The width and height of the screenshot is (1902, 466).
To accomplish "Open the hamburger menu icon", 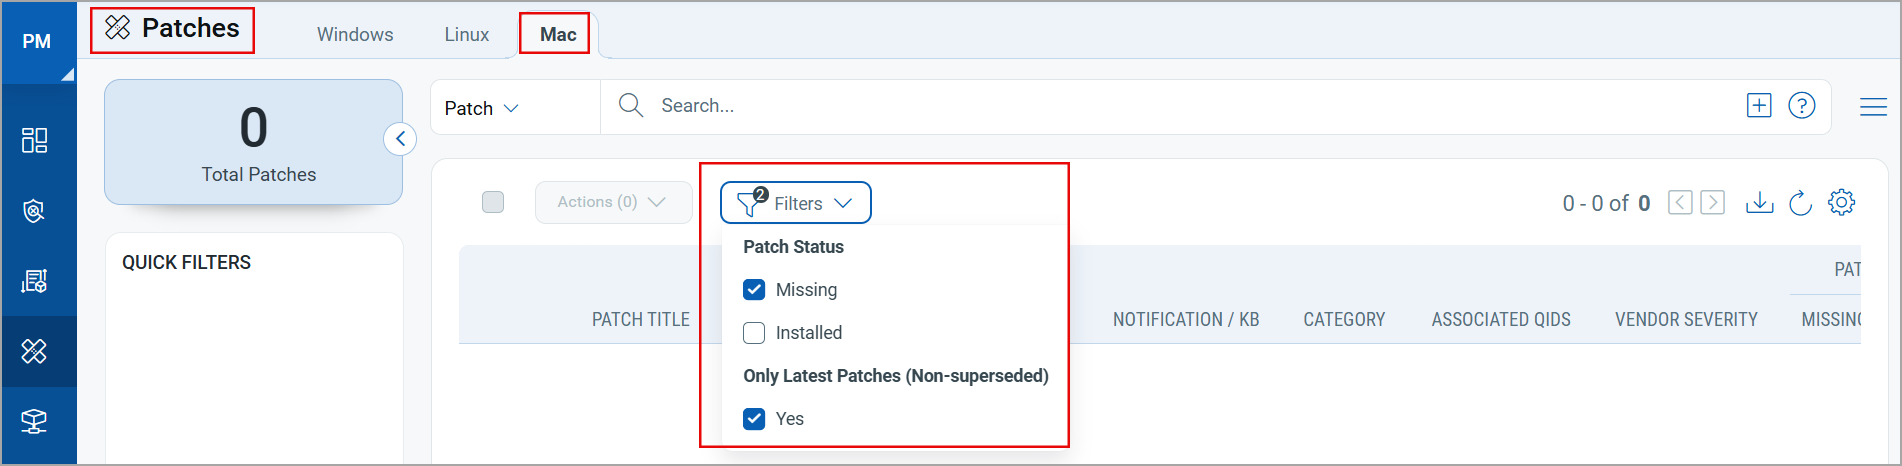I will [x=1873, y=107].
